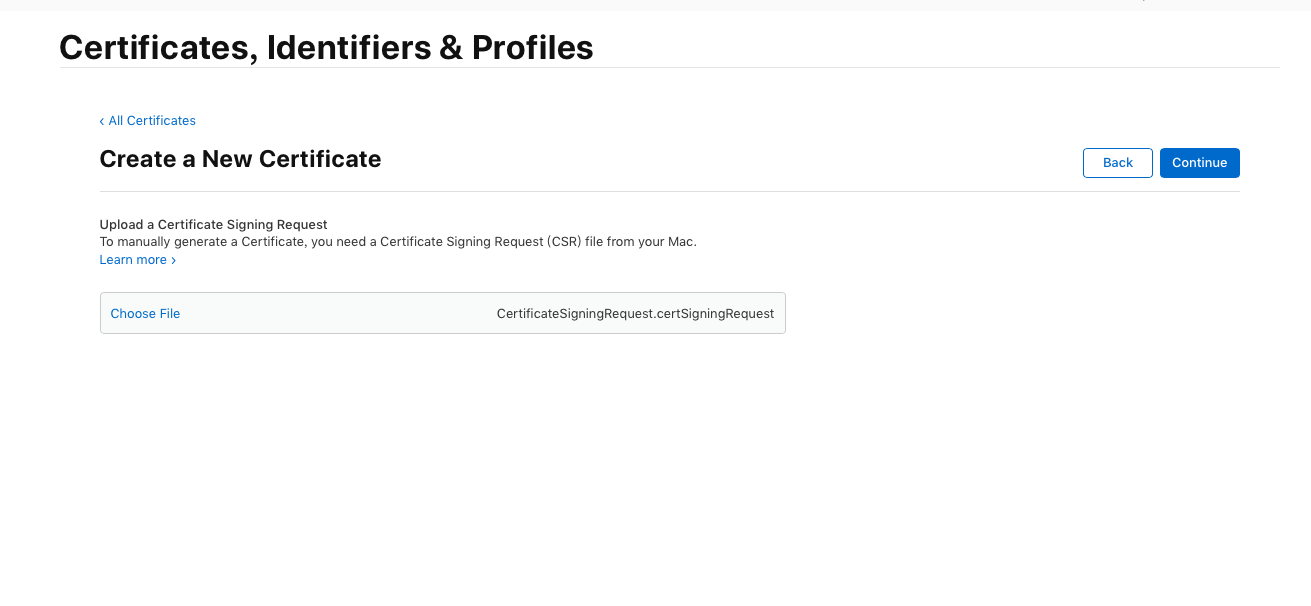Viewport: 1311px width, 606px height.
Task: Click Upload a Certificate Signing Request subheading
Action: coord(213,225)
